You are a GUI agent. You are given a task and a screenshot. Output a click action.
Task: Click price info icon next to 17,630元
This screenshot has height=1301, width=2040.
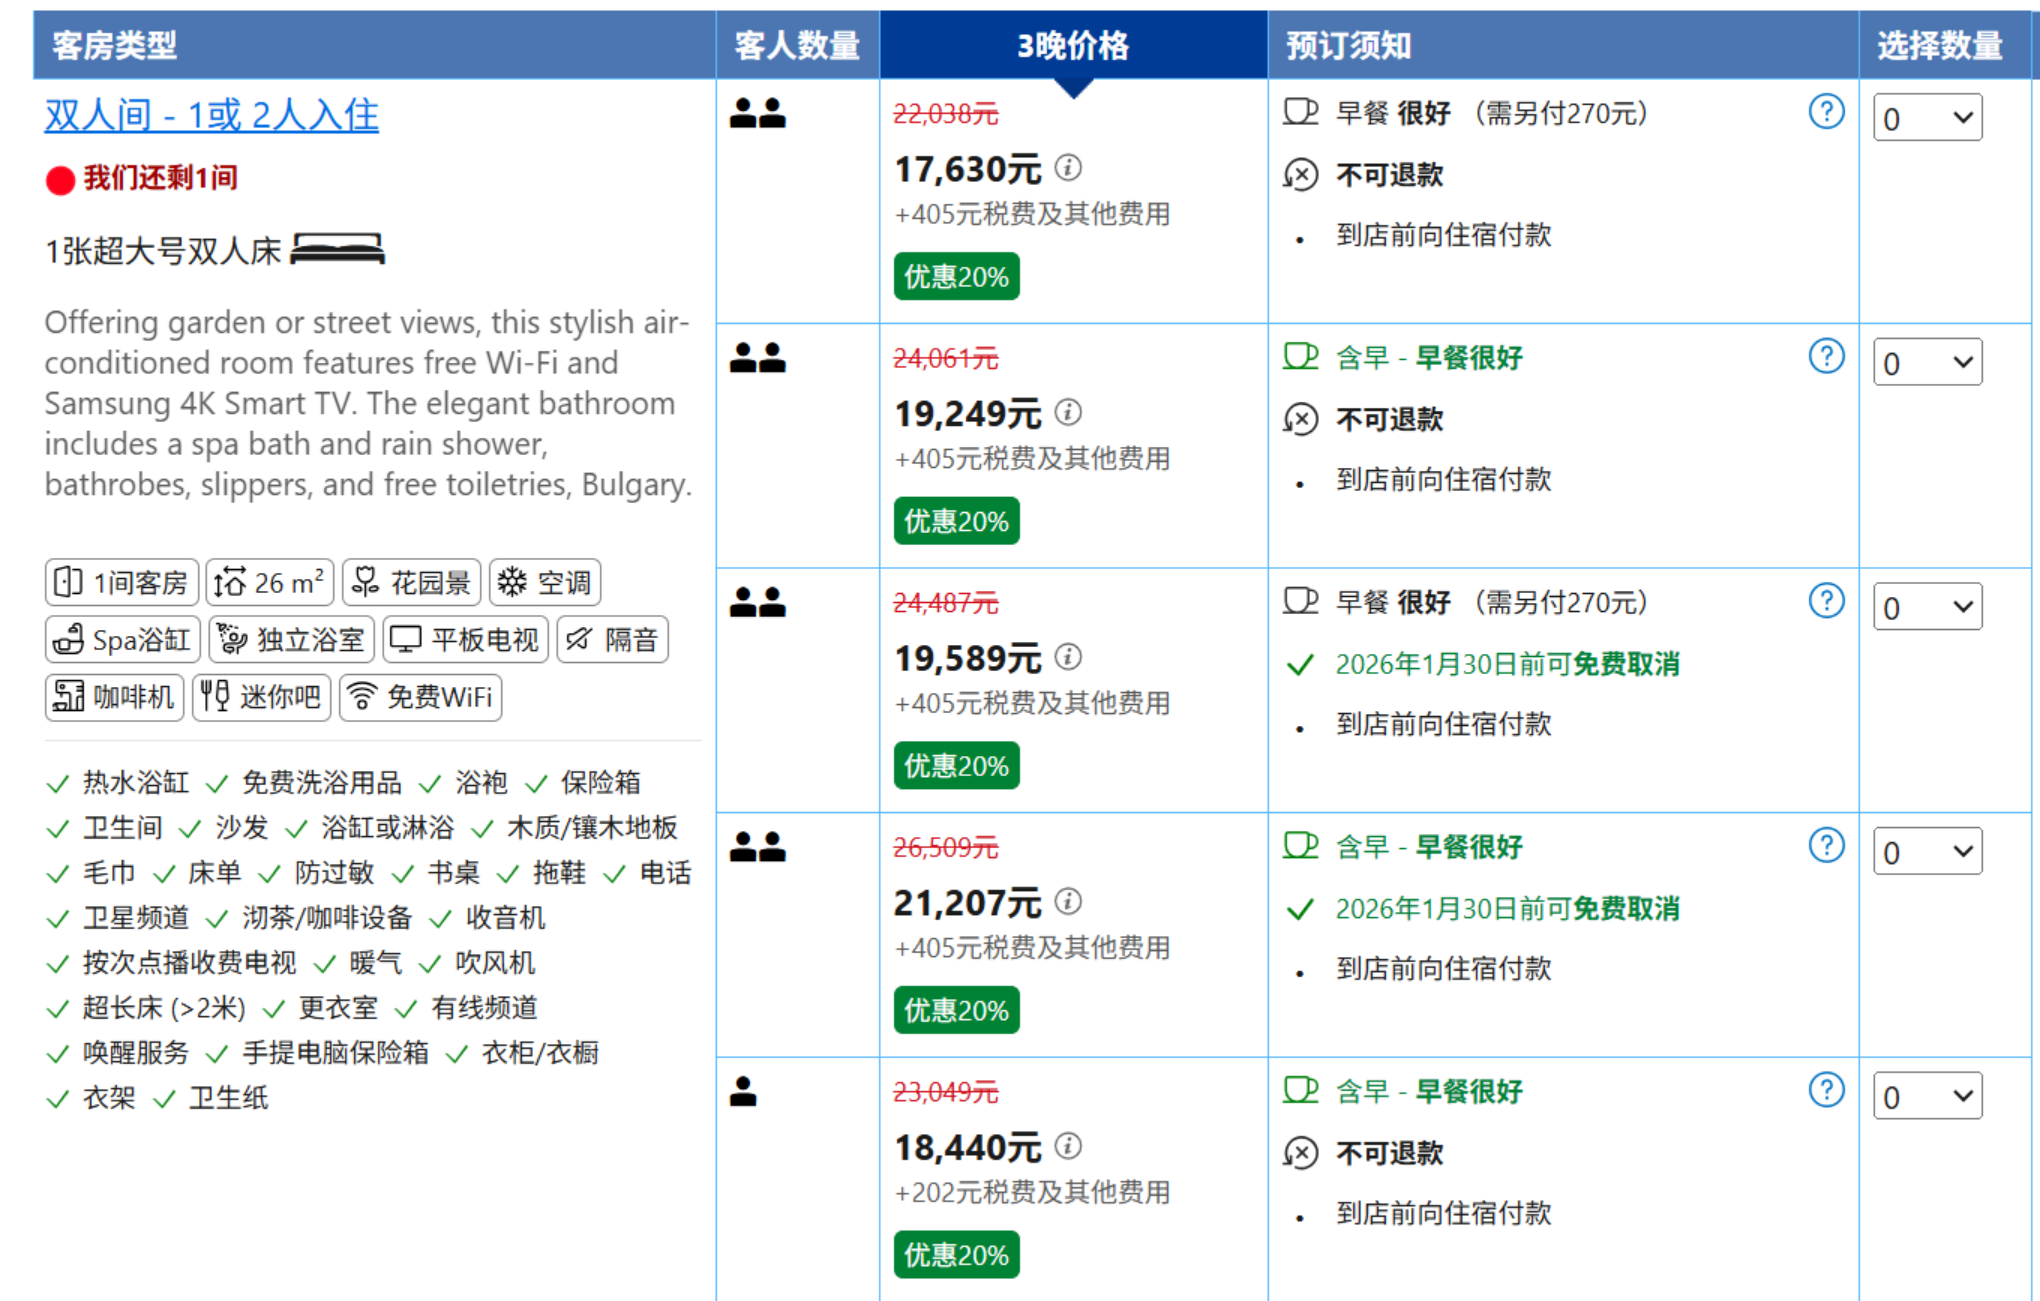[x=1068, y=168]
